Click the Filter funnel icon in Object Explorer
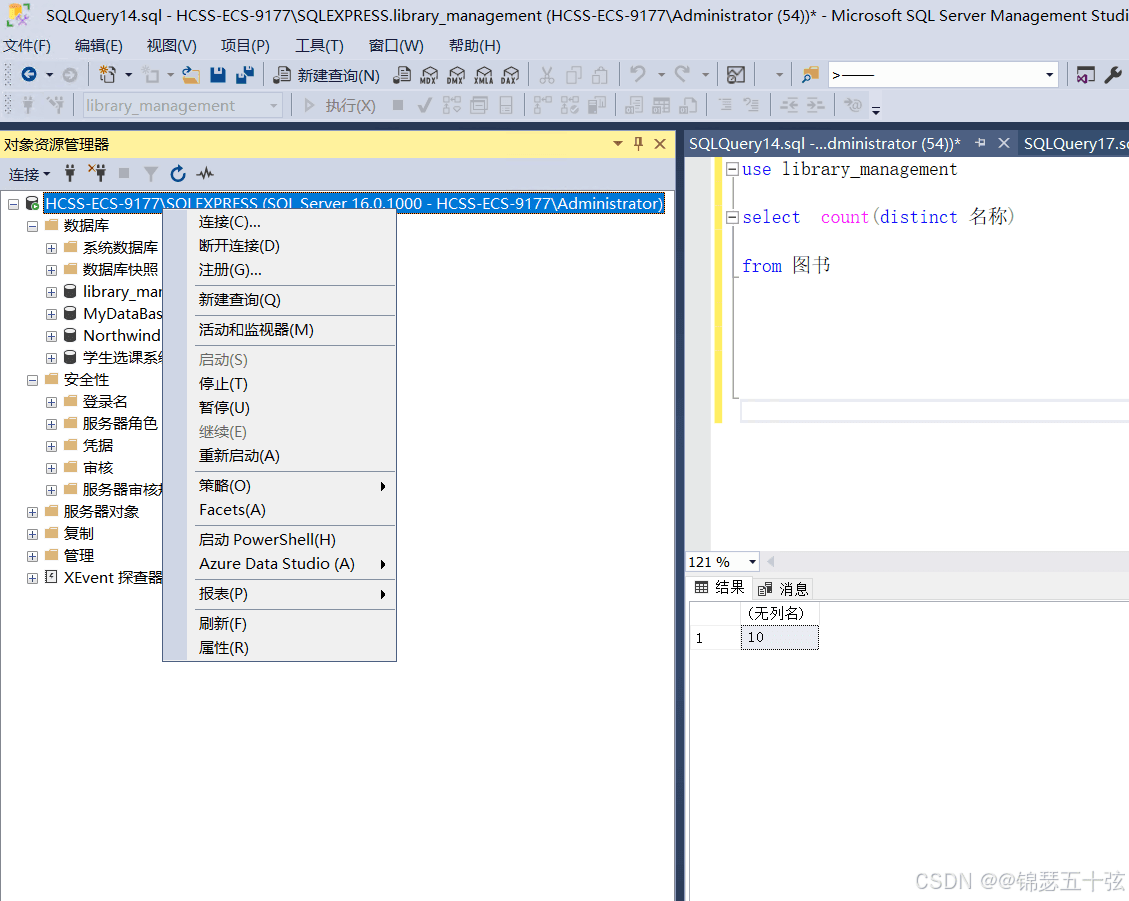Screen dimensions: 1129x901 pyautogui.click(x=150, y=174)
